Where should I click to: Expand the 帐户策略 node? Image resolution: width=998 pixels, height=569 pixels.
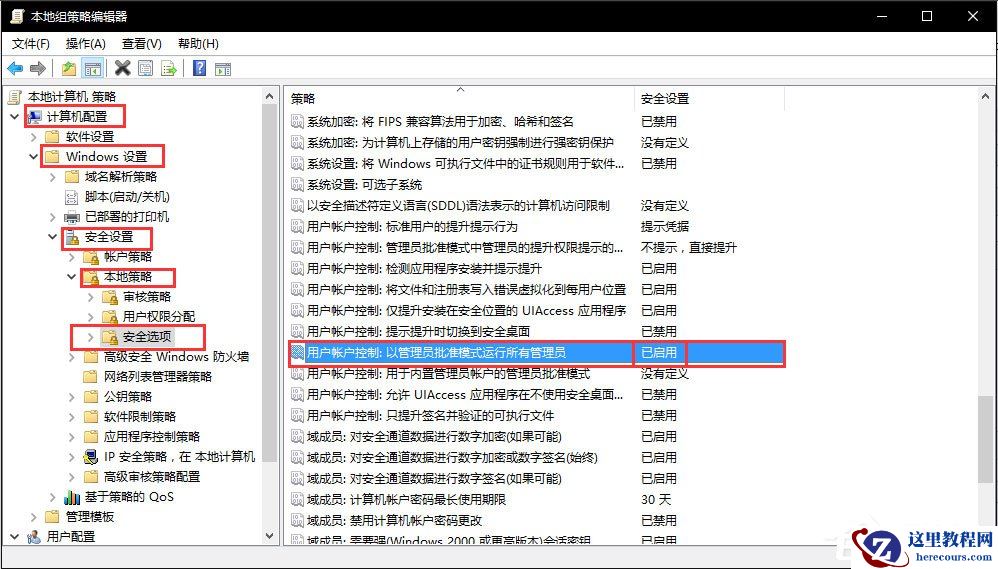(x=72, y=257)
